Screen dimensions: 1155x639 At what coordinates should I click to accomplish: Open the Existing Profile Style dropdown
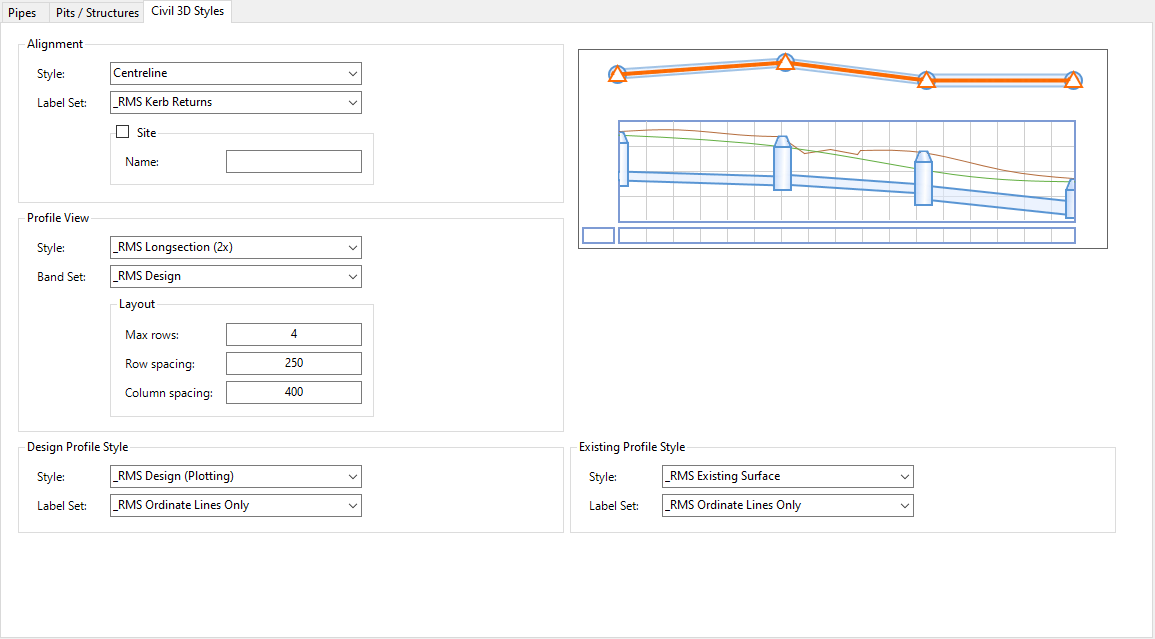787,477
